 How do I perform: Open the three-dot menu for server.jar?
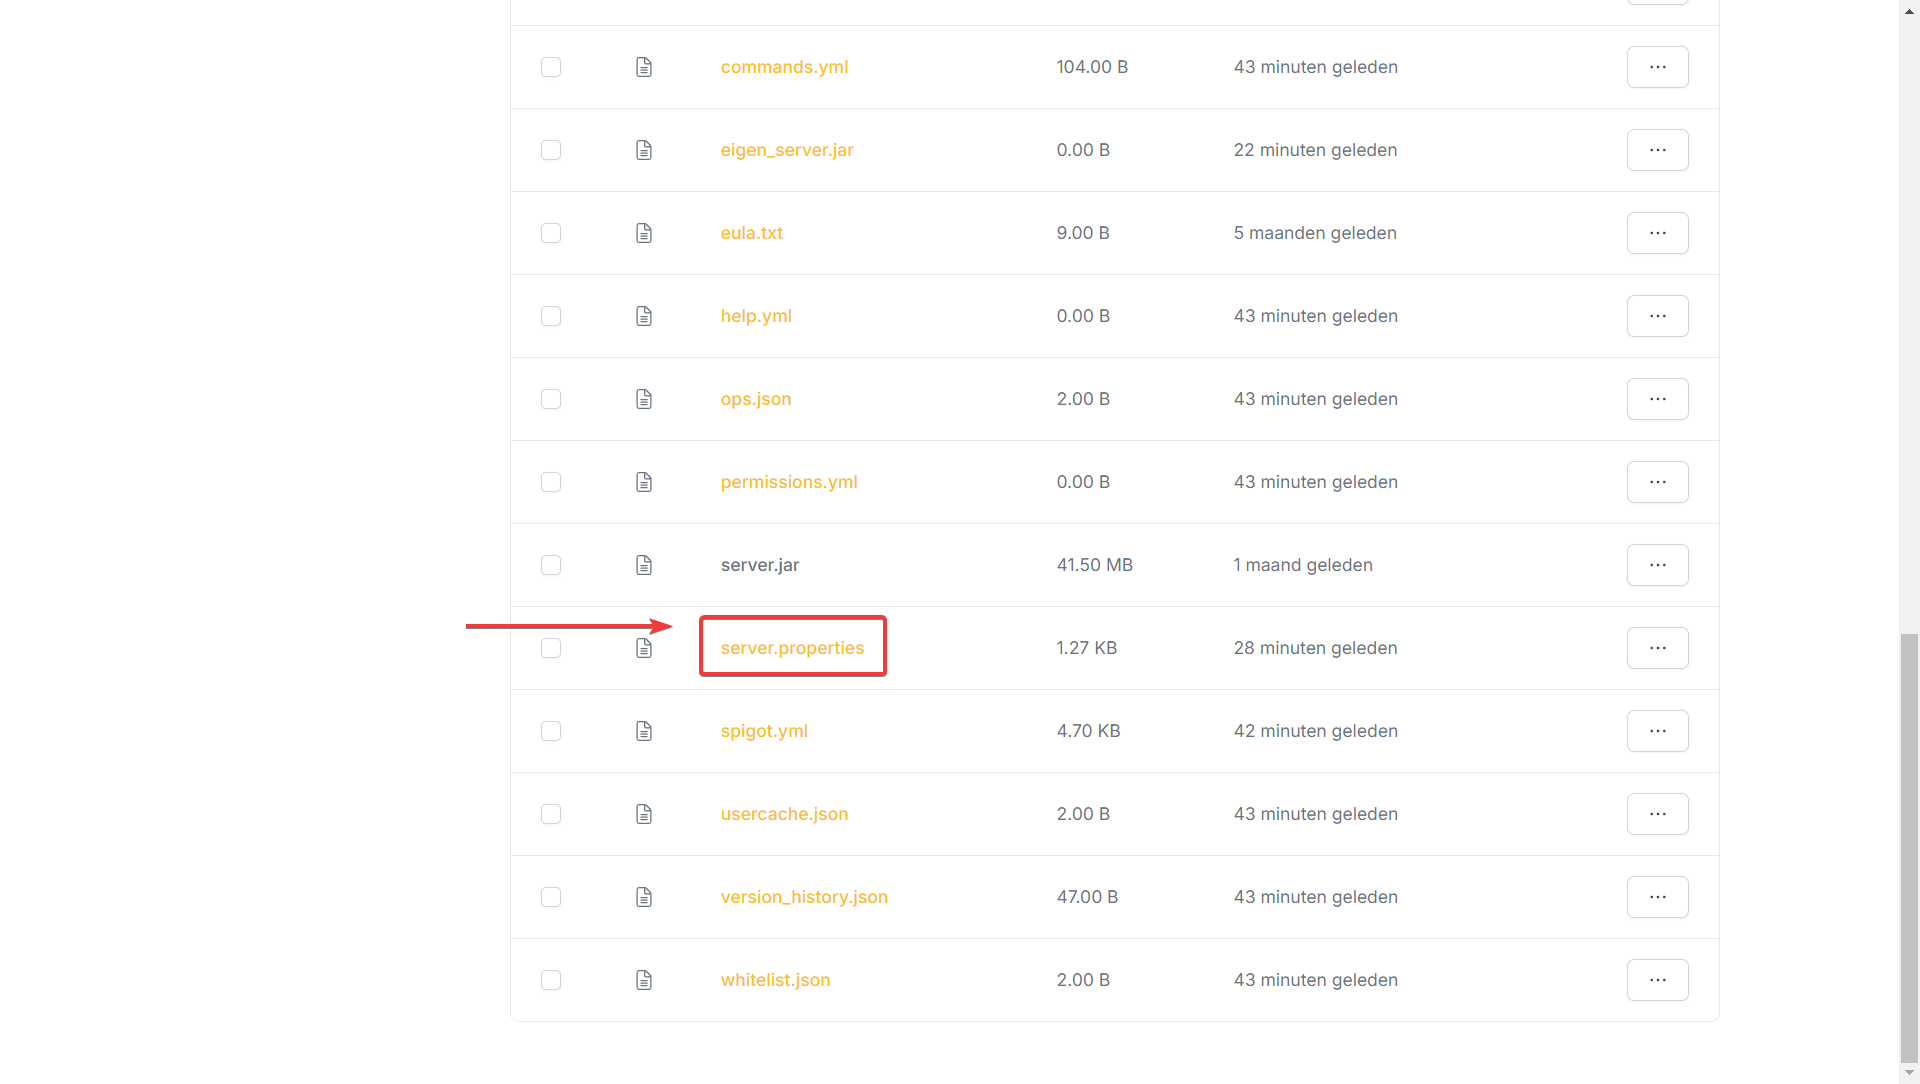pos(1657,565)
